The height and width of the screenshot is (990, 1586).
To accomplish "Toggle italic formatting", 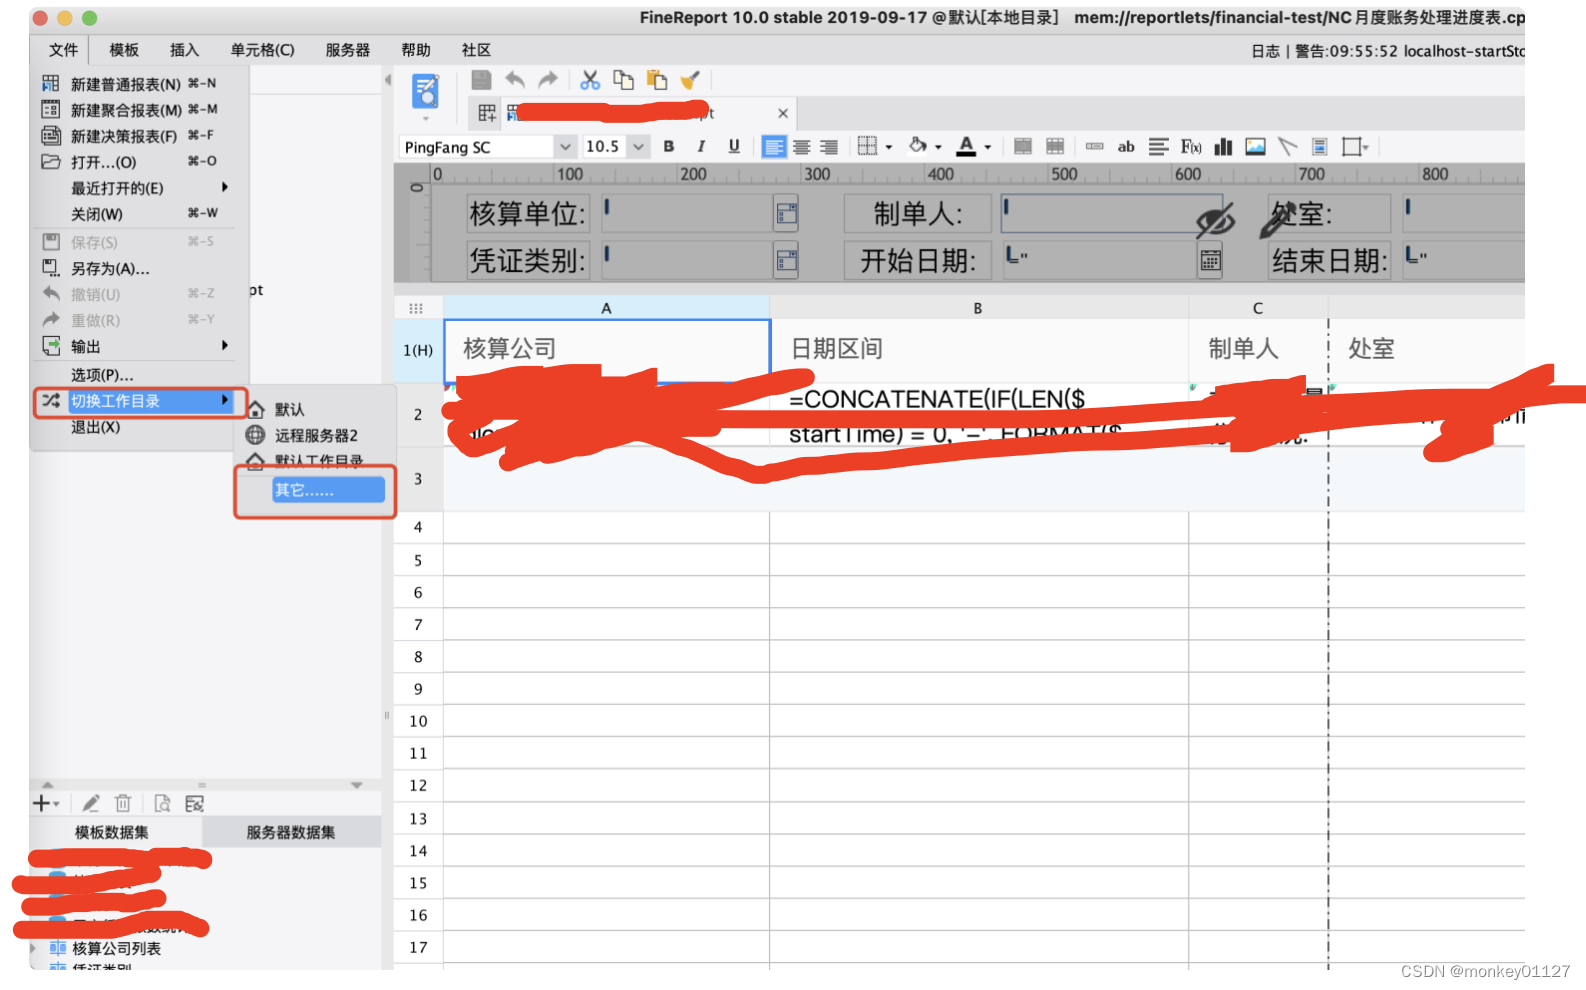I will (701, 147).
